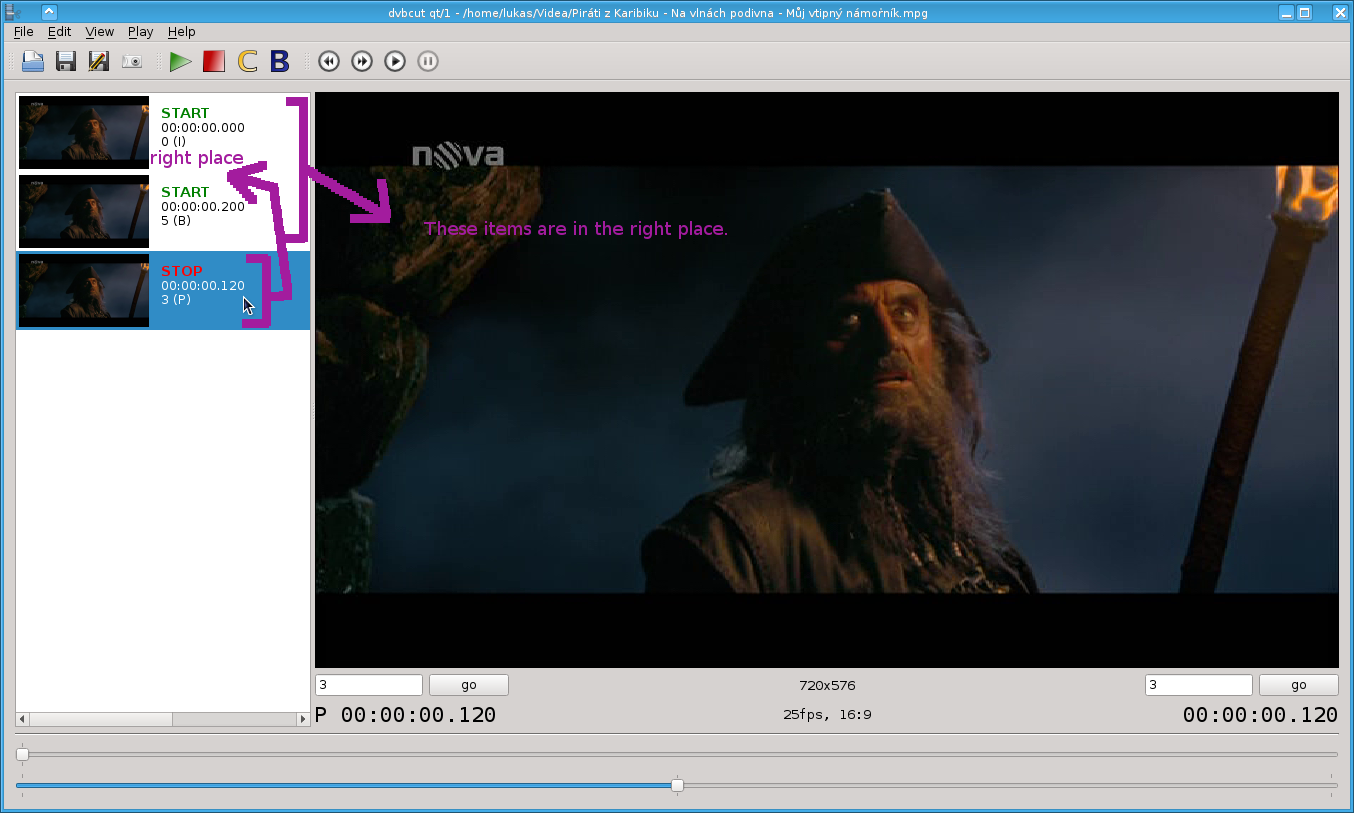Open the Edit menu
Image resolution: width=1354 pixels, height=813 pixels.
(59, 32)
